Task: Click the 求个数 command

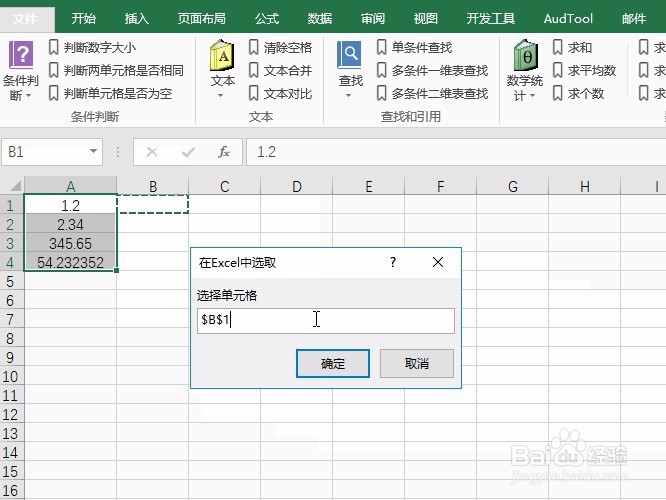Action: 578,93
